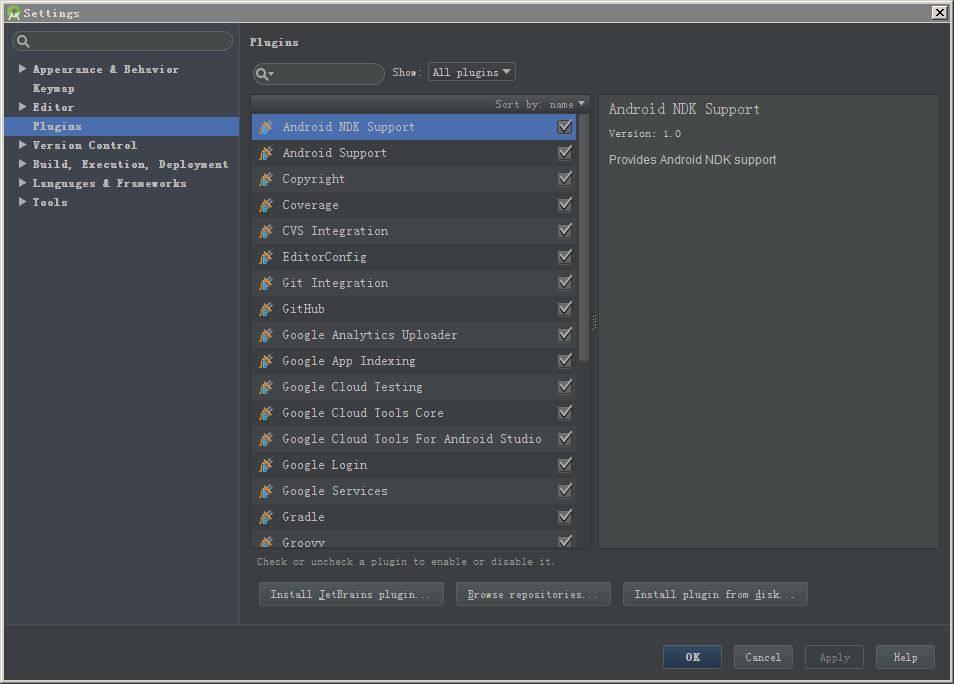Click the plugin search magnifier icon
The width and height of the screenshot is (954, 684).
(263, 74)
